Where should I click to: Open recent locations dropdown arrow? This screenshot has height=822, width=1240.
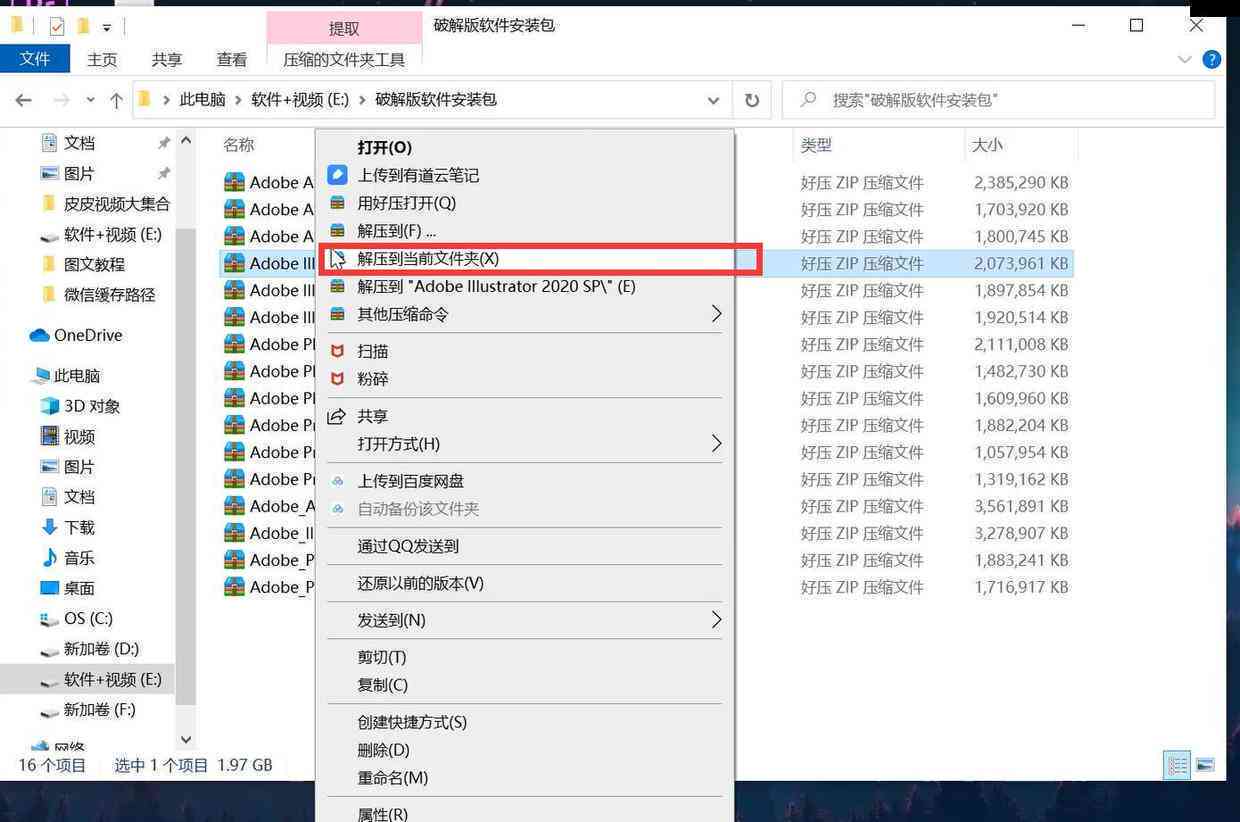[x=90, y=100]
